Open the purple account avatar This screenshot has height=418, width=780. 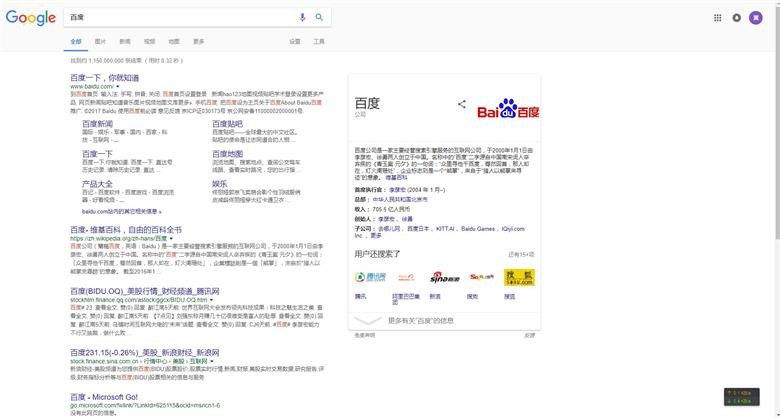(756, 18)
